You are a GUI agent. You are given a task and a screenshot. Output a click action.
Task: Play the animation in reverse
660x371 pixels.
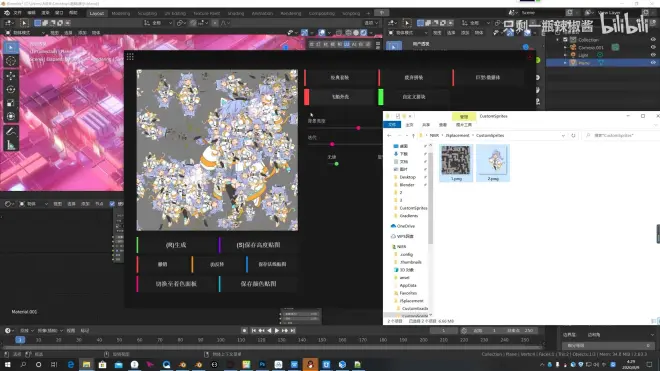click(x=269, y=331)
